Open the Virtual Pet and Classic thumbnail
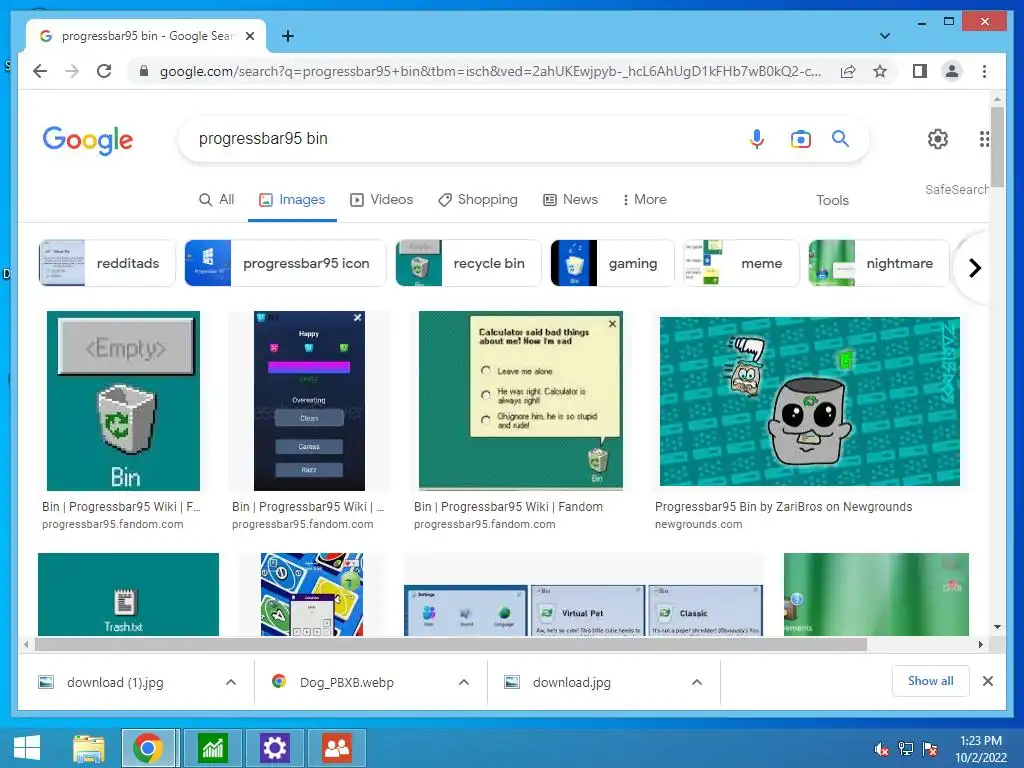Screen dimensions: 1024x768 tap(583, 609)
